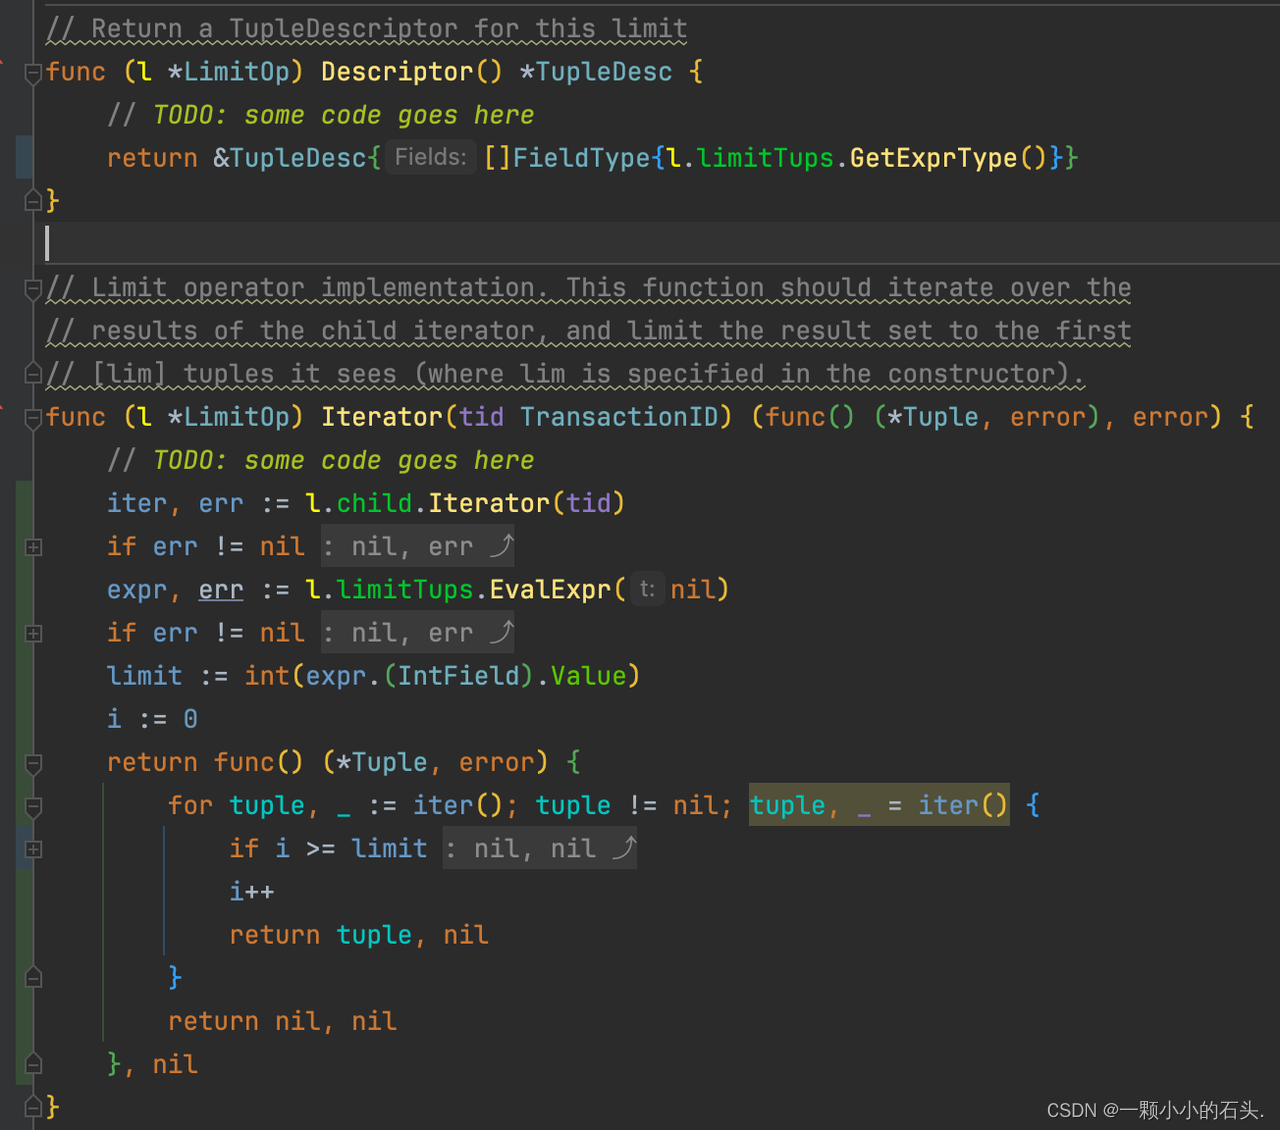Click the fold-end marker beside the "}, nil" line
The image size is (1280, 1130).
pyautogui.click(x=33, y=1064)
